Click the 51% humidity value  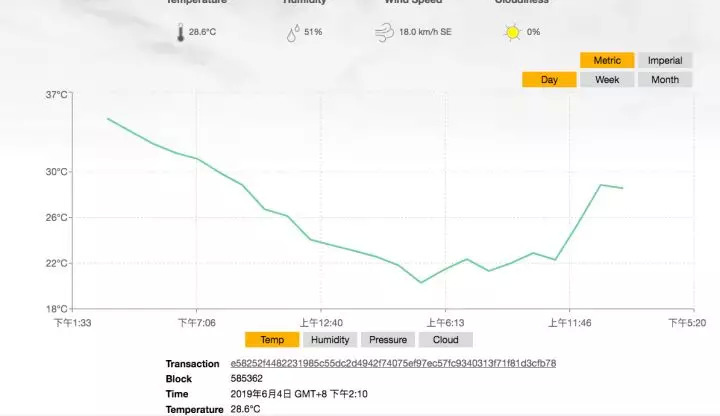[313, 32]
